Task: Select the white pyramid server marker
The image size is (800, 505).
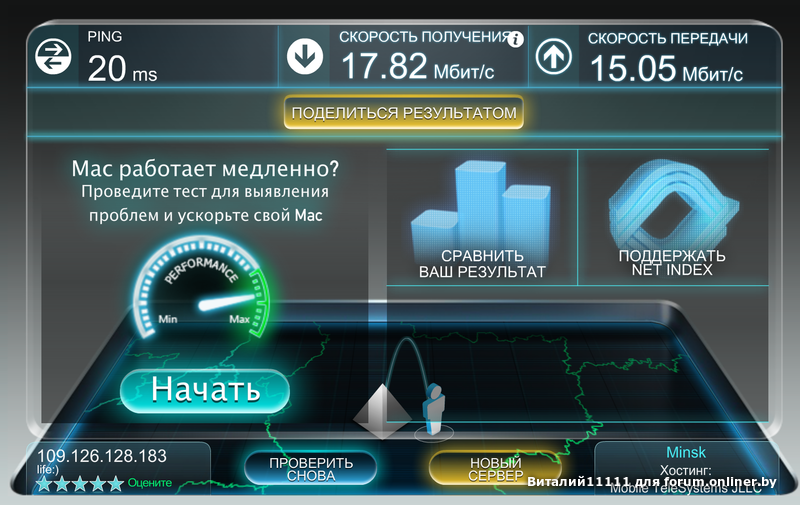Action: (382, 412)
